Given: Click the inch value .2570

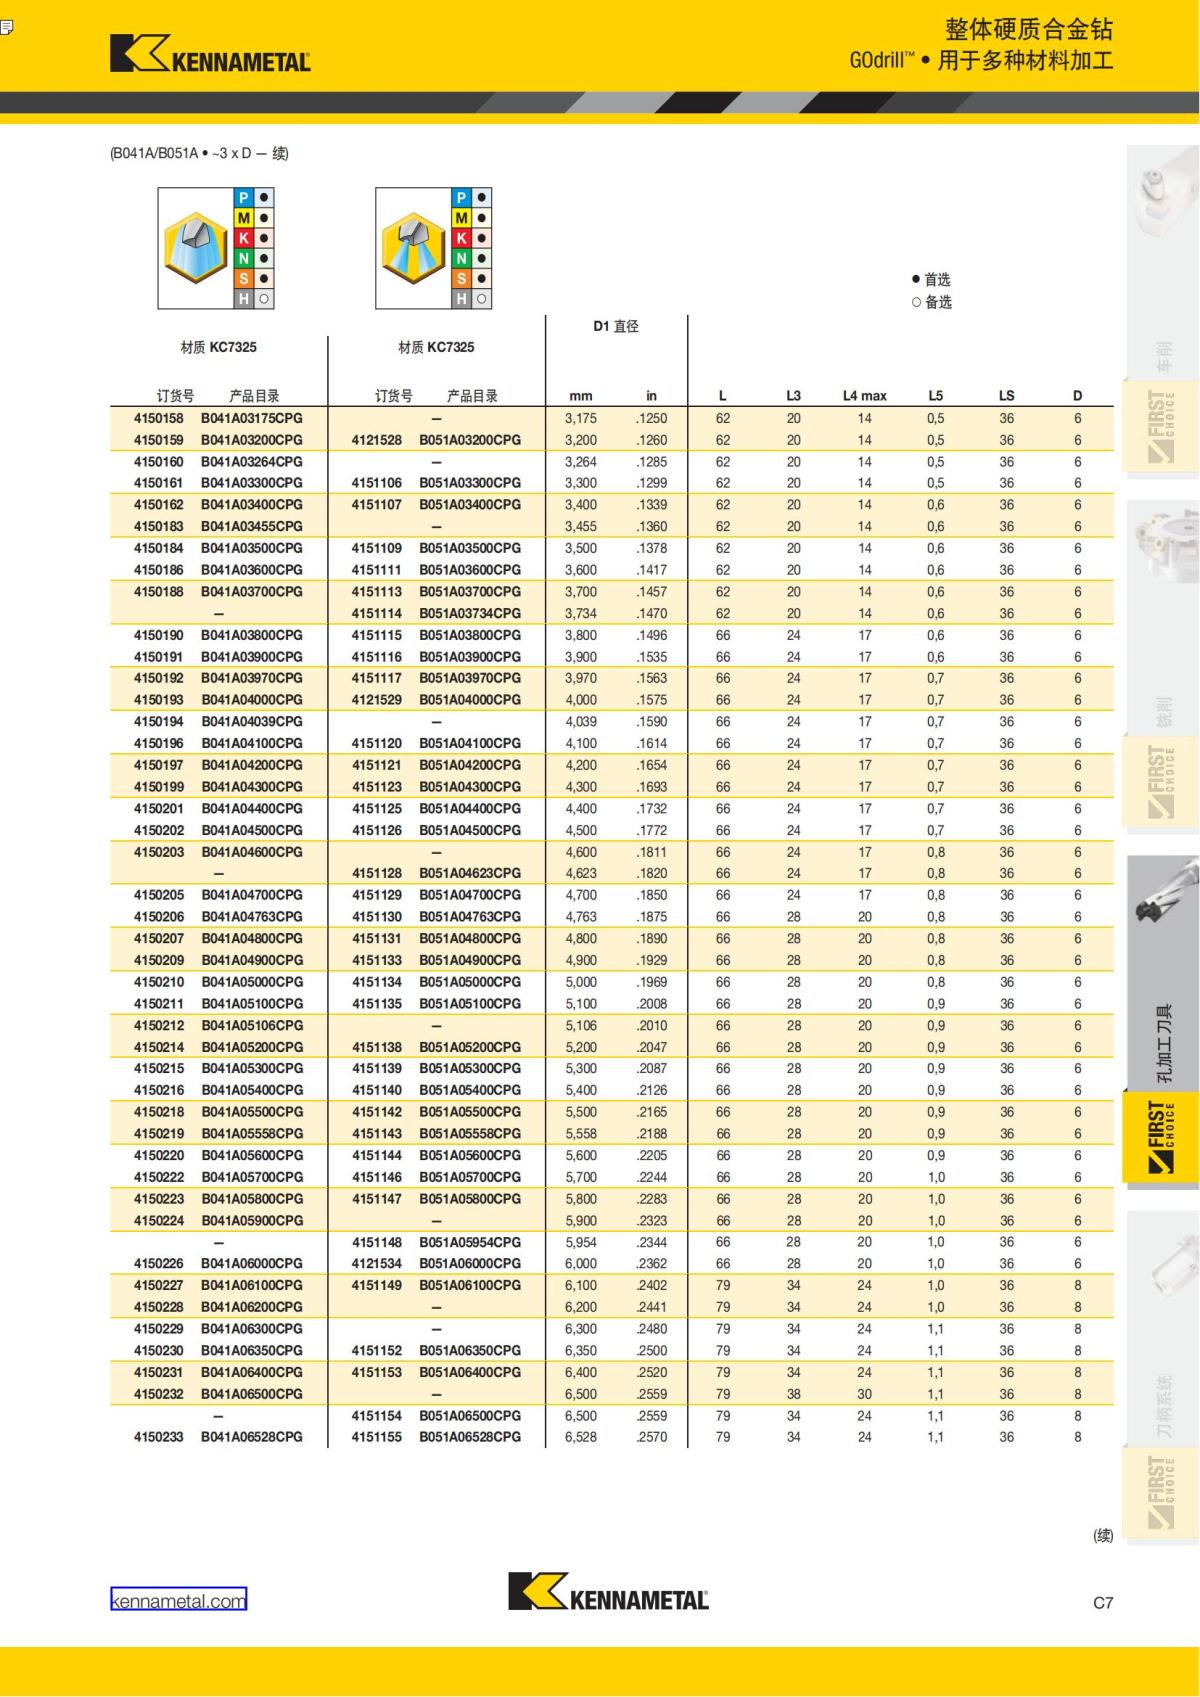Looking at the screenshot, I should point(652,1437).
